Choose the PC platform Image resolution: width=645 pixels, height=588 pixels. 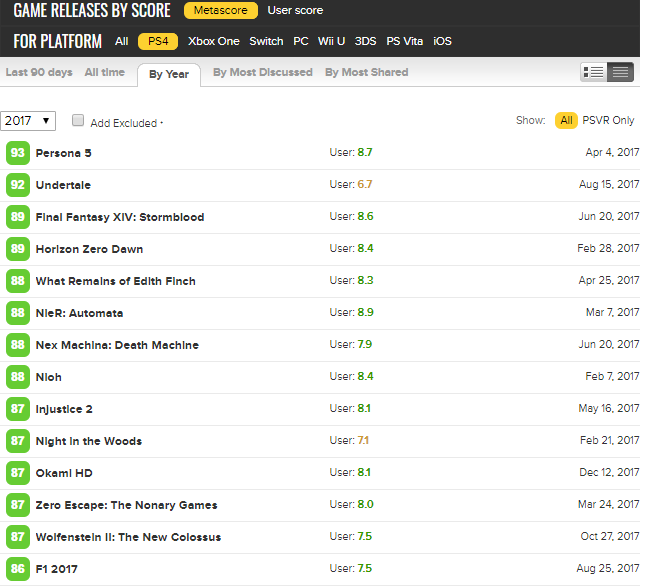(x=301, y=41)
